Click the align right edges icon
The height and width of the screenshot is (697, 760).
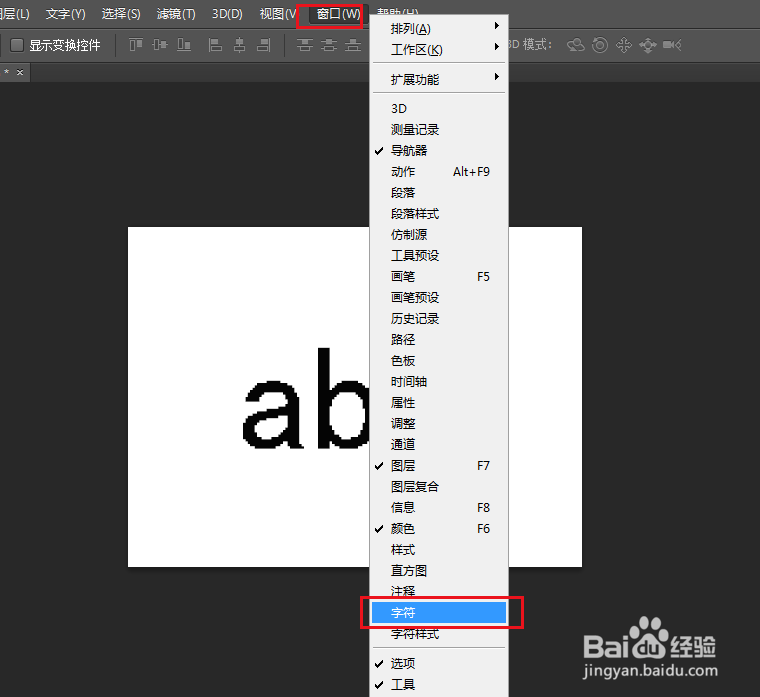[263, 45]
